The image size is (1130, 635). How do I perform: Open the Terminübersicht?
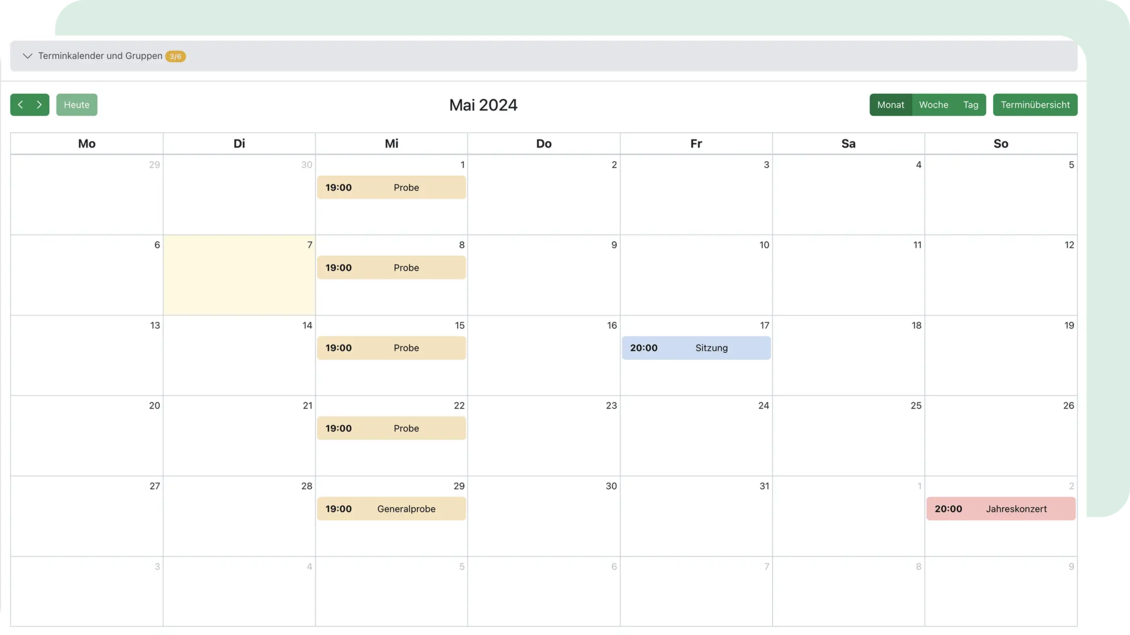(x=1035, y=105)
